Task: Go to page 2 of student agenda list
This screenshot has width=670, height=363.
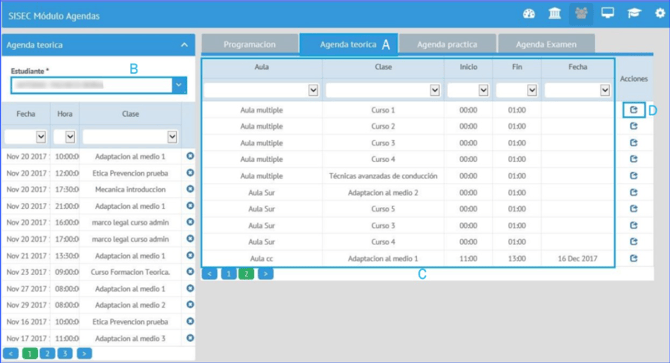Action: coord(47,354)
